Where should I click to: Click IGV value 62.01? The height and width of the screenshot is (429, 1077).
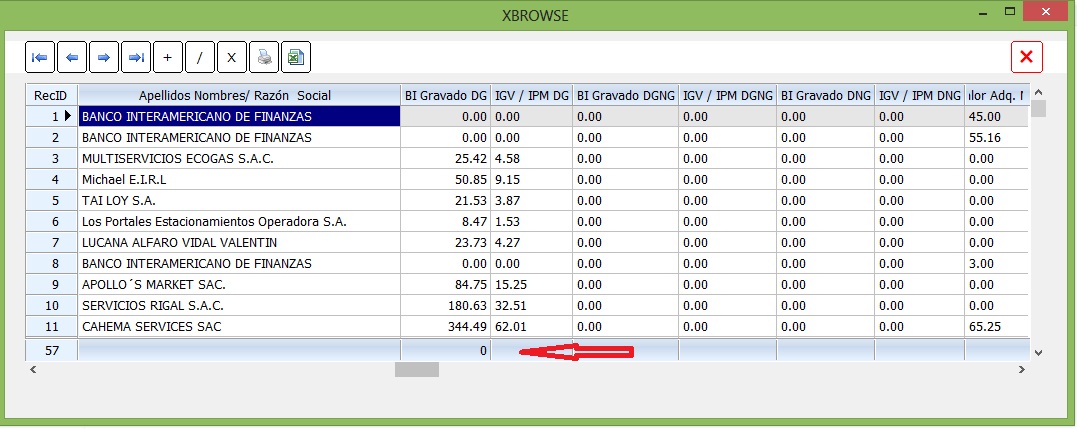point(510,327)
